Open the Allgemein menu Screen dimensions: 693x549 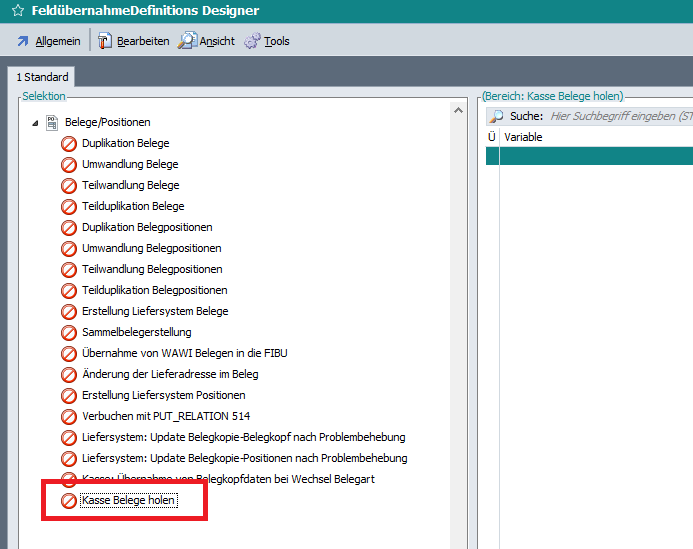tap(48, 41)
